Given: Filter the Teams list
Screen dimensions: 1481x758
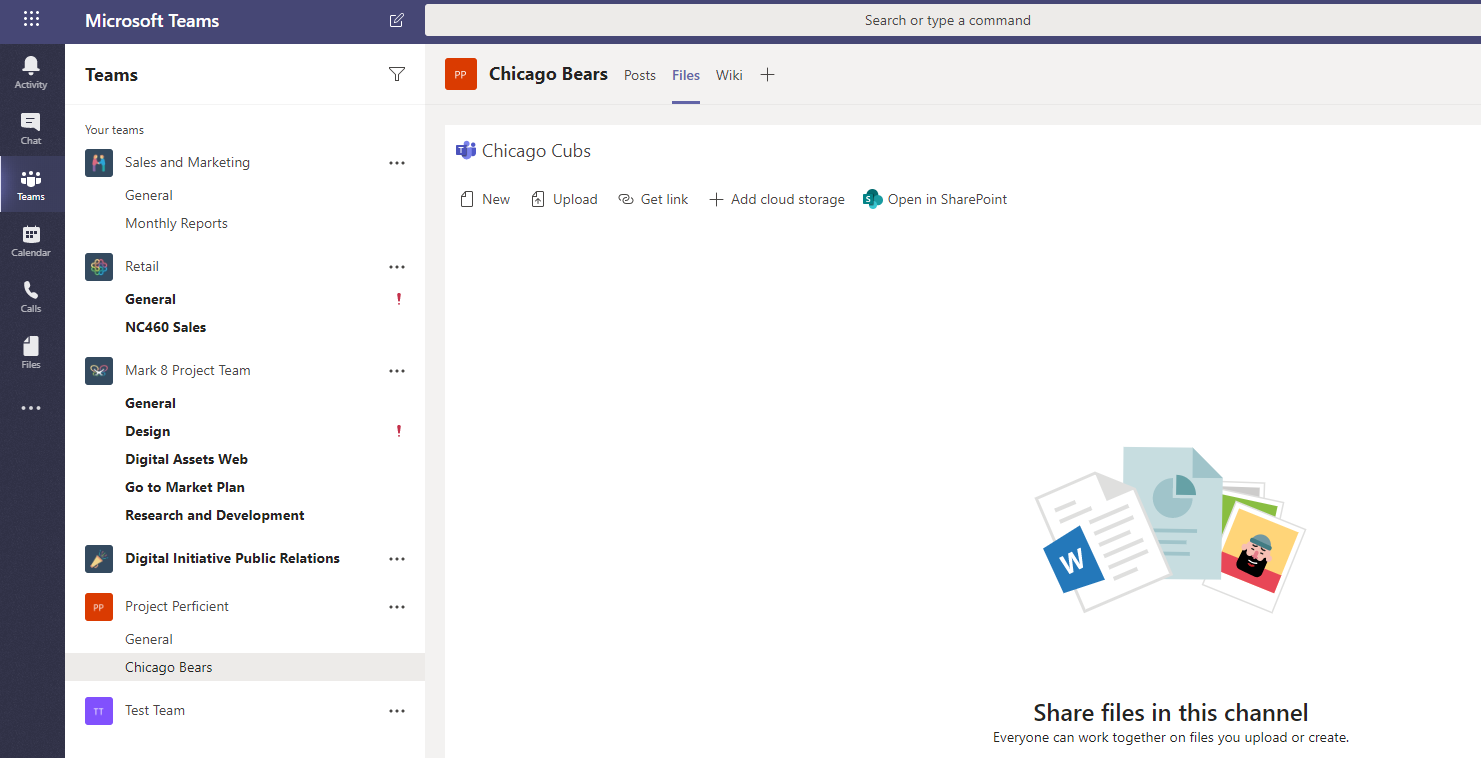Looking at the screenshot, I should tap(397, 73).
